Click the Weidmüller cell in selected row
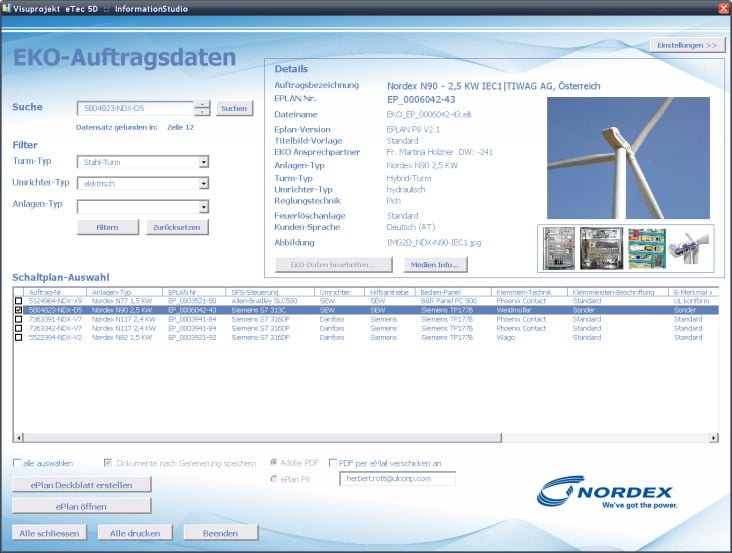Viewport: 732px width, 553px height. [514, 310]
